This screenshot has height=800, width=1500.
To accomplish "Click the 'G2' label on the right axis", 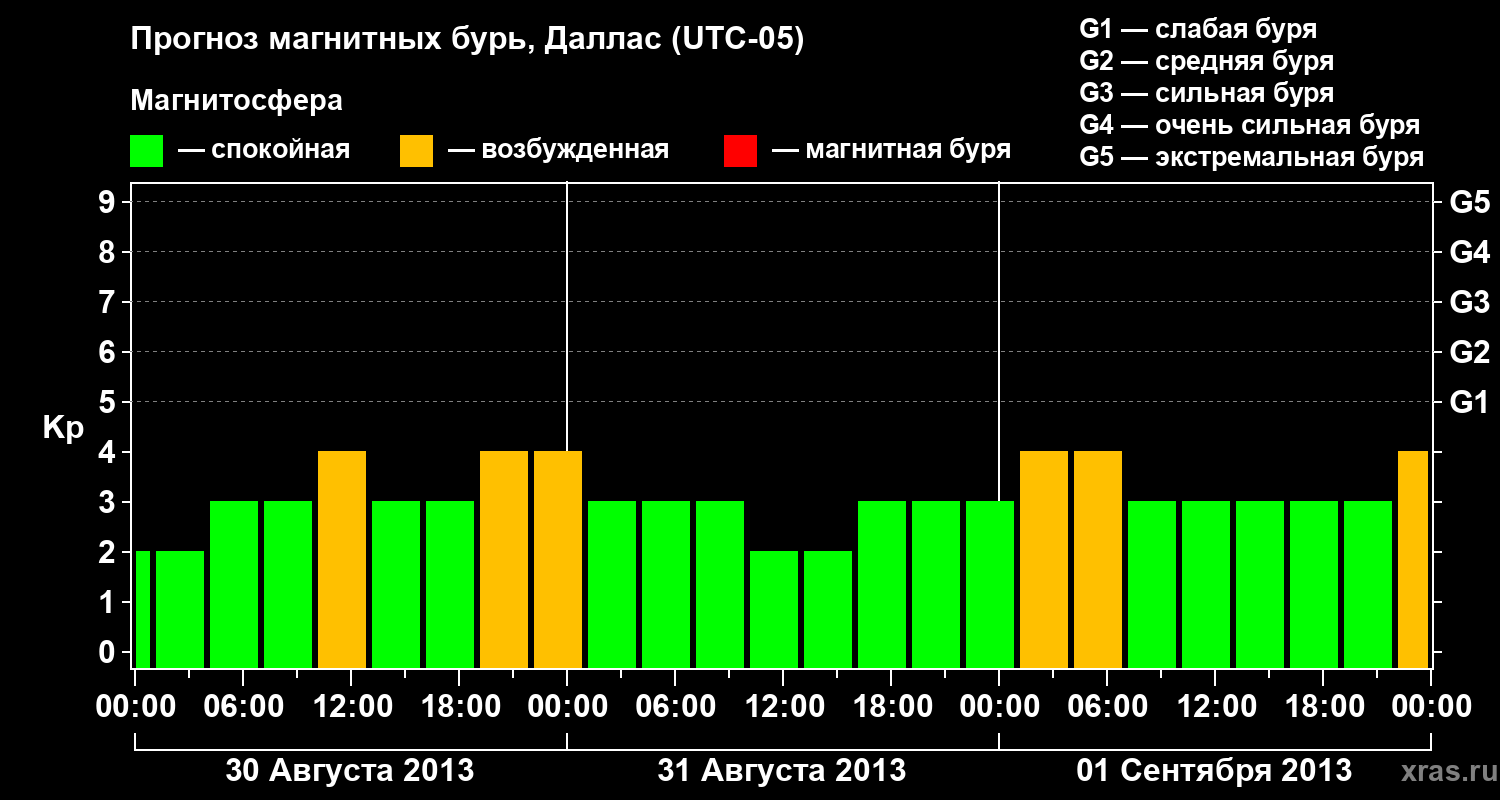I will tap(1469, 353).
